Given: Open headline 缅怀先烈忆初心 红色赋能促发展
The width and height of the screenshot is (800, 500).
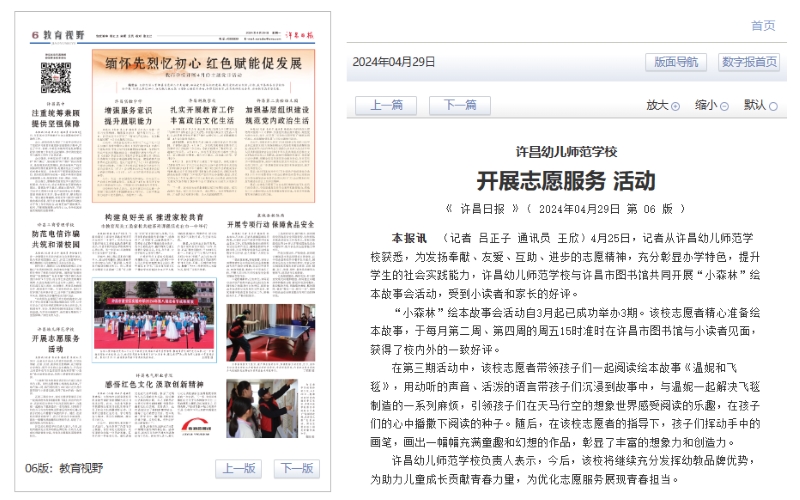Looking at the screenshot, I should click(x=204, y=62).
